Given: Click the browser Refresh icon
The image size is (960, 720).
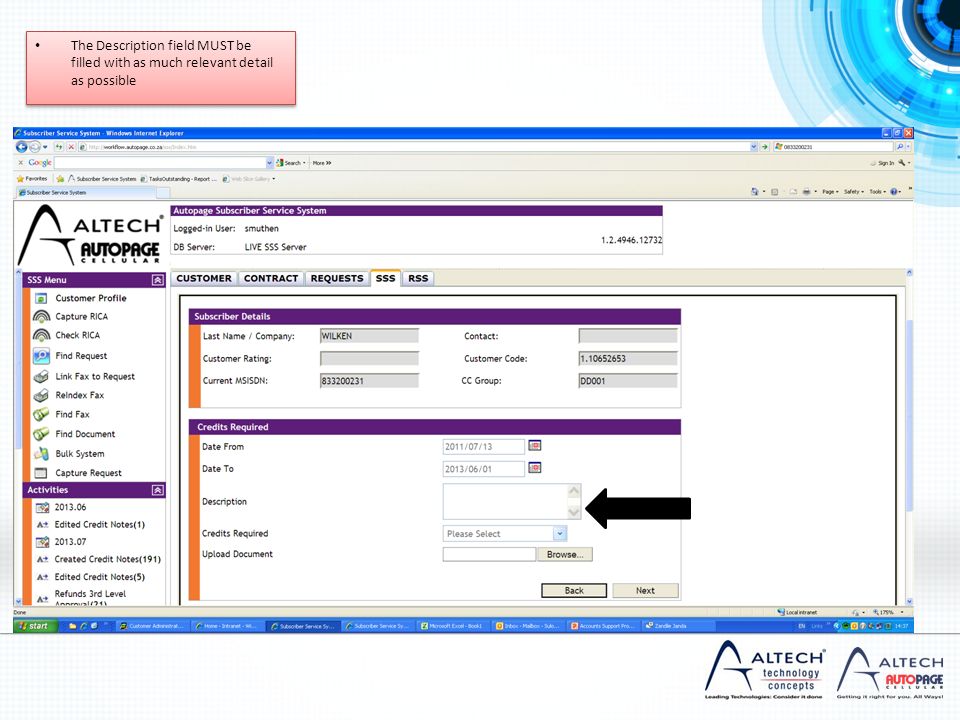Looking at the screenshot, I should pyautogui.click(x=59, y=147).
